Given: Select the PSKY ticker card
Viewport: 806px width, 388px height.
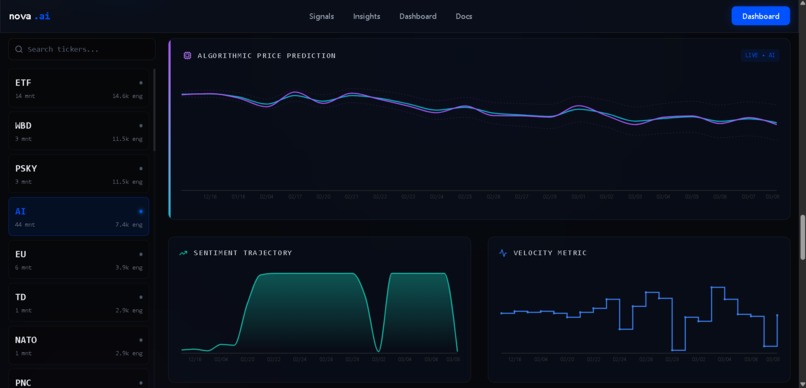Looking at the screenshot, I should pos(79,174).
